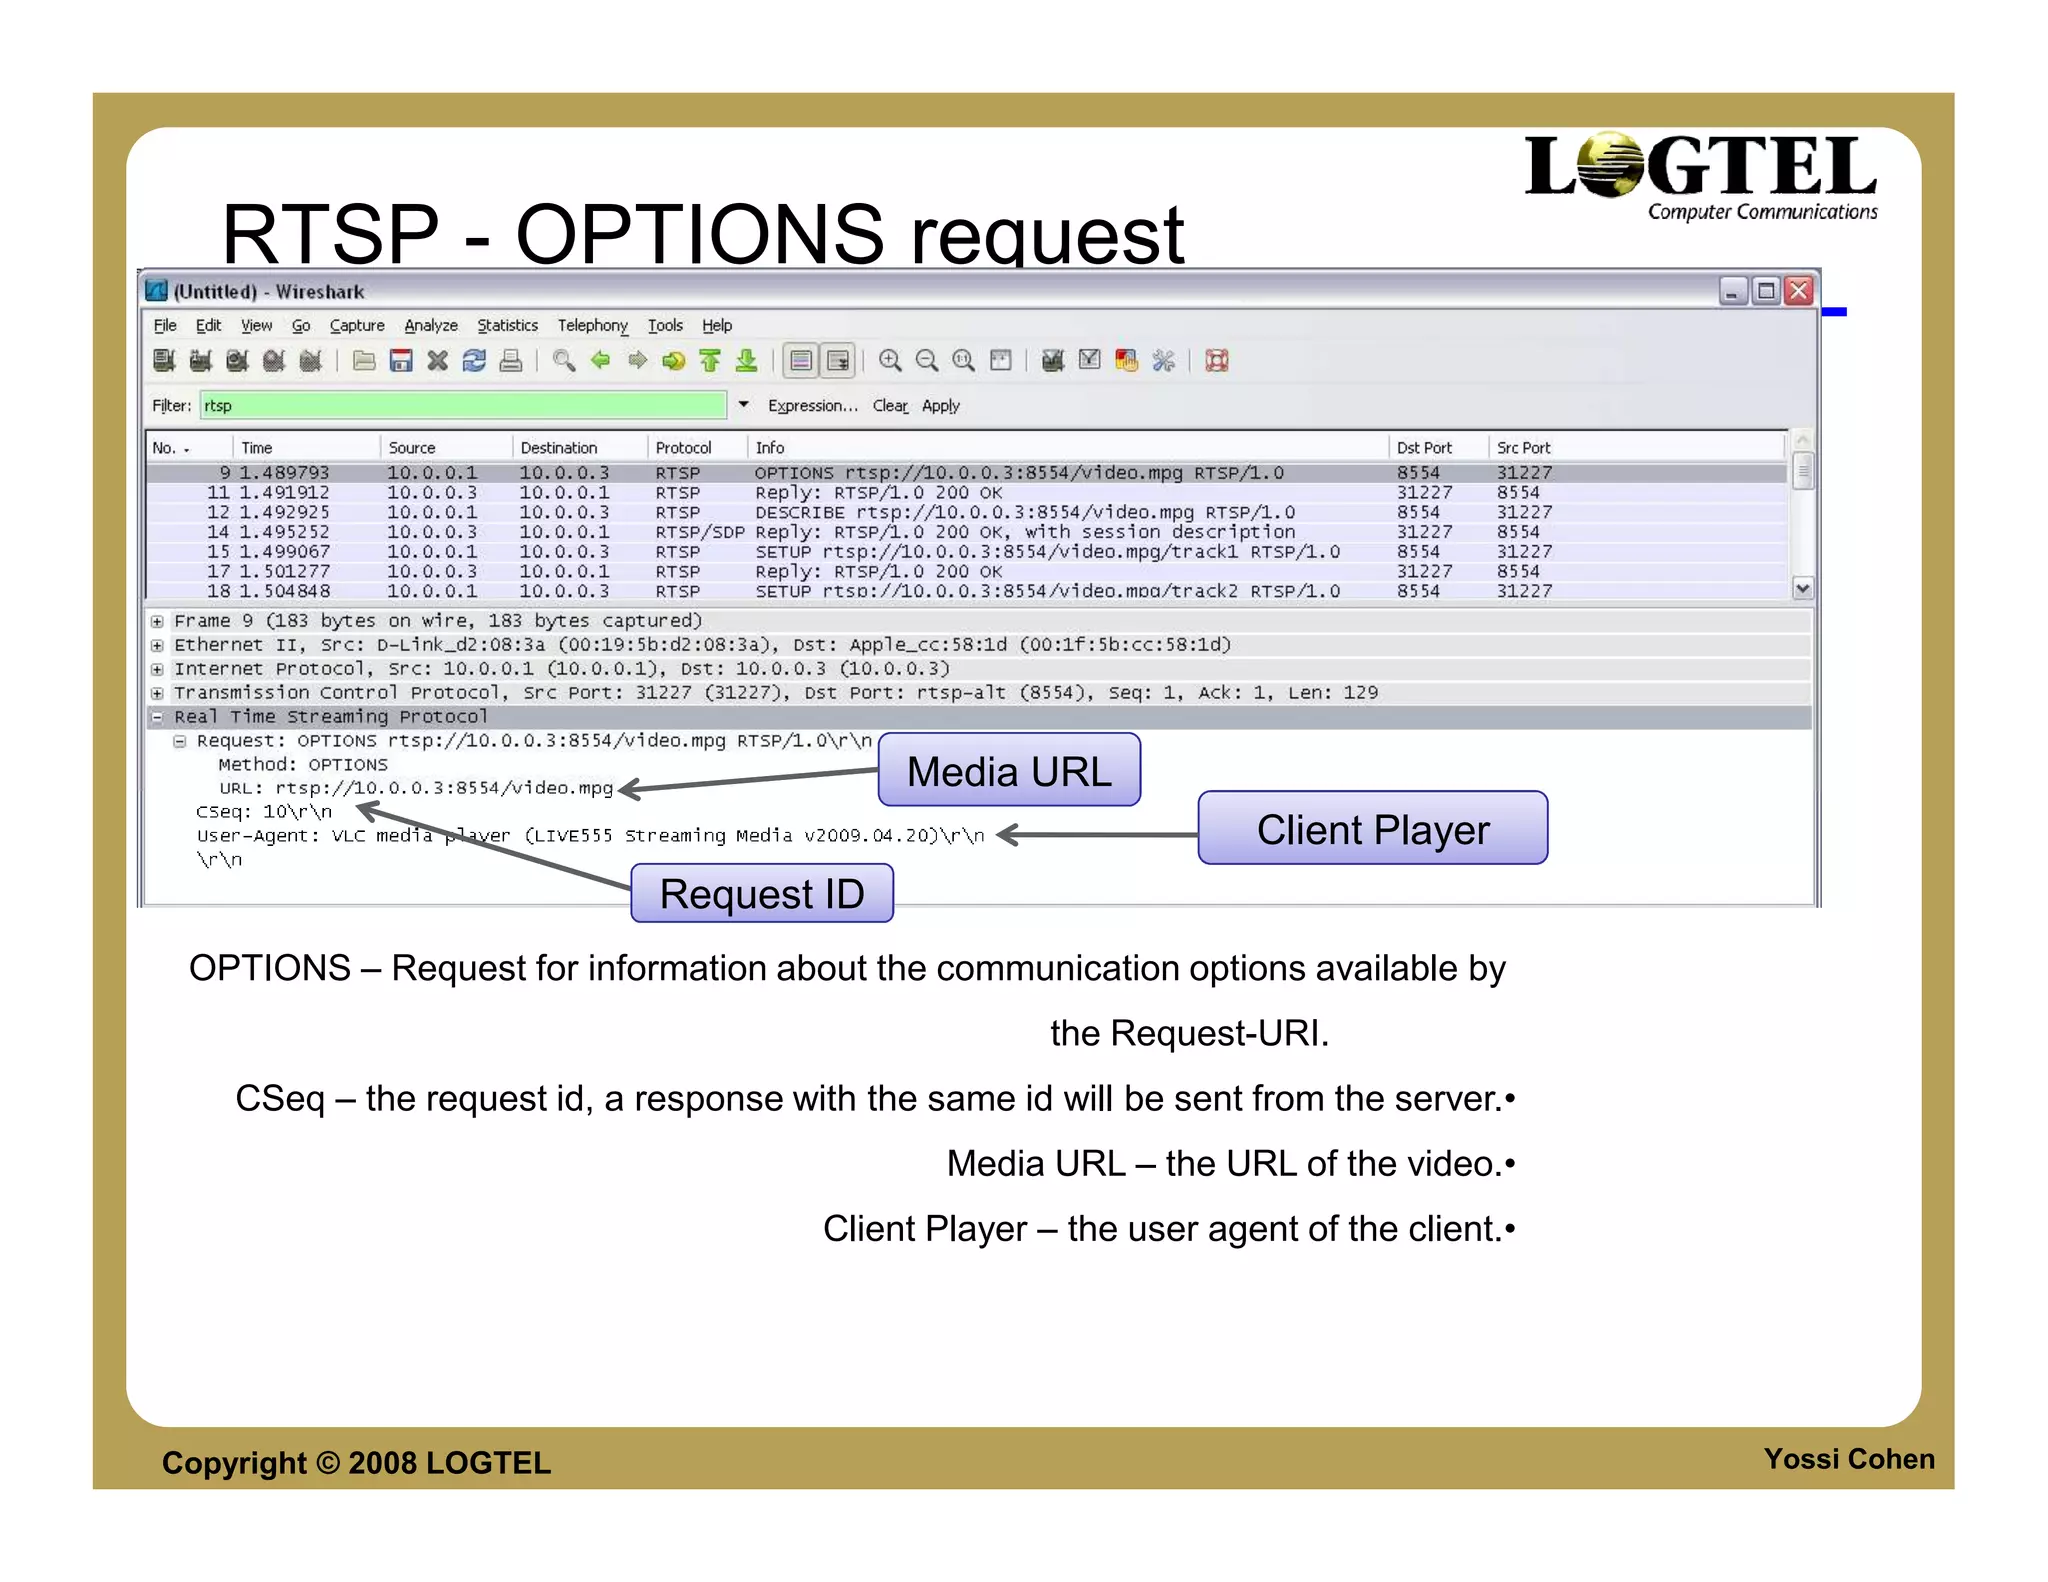
Task: Toggle packet list colorize icon
Action: coord(801,361)
